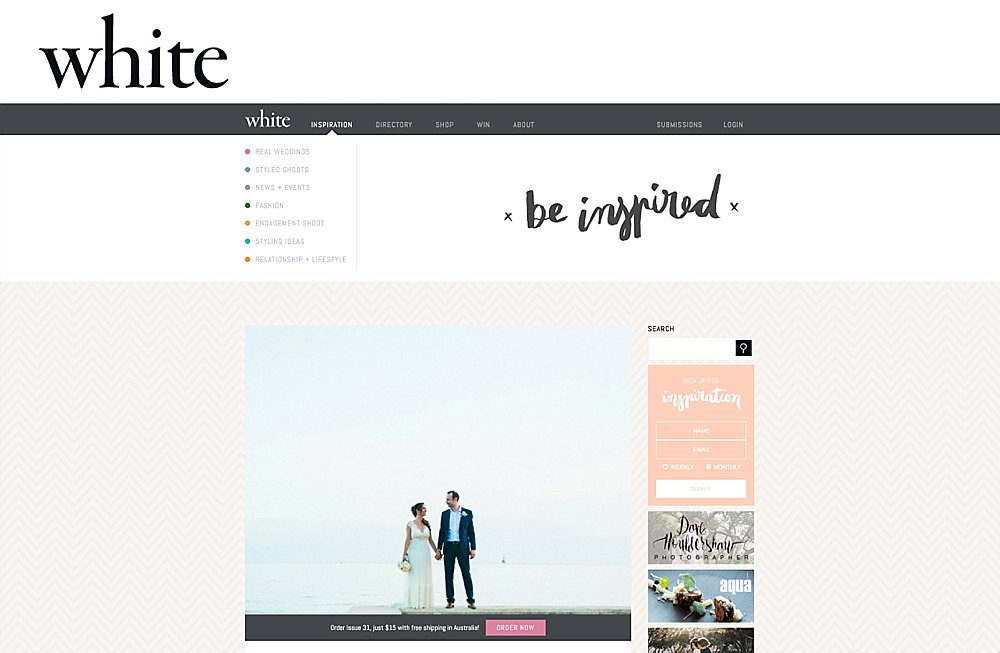The width and height of the screenshot is (1000, 653).
Task: Go to the Win page
Action: 483,125
